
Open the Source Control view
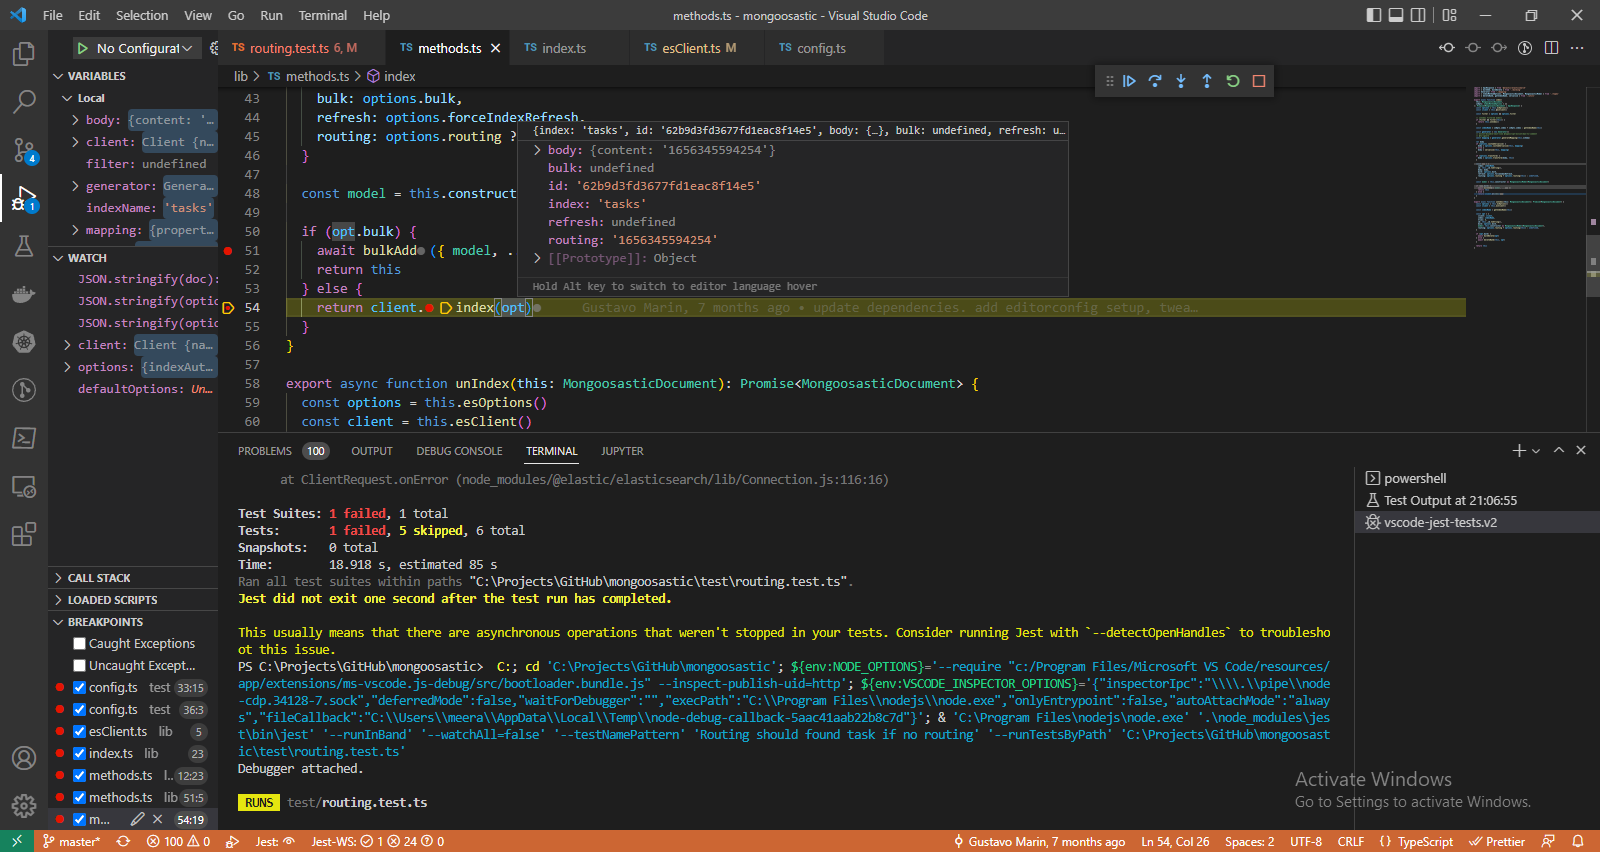[x=24, y=150]
